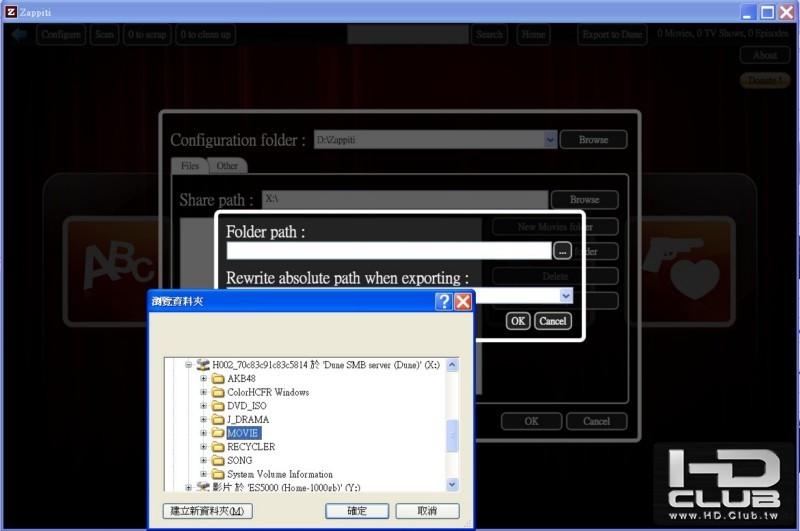Expand the SONG folder node
Screen dimensions: 800x531
pyautogui.click(x=204, y=460)
